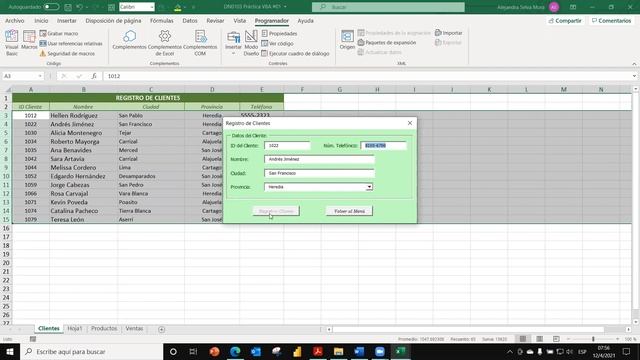The width and height of the screenshot is (640, 360).
Task: Switch to the Productos sheet tab
Action: click(104, 329)
